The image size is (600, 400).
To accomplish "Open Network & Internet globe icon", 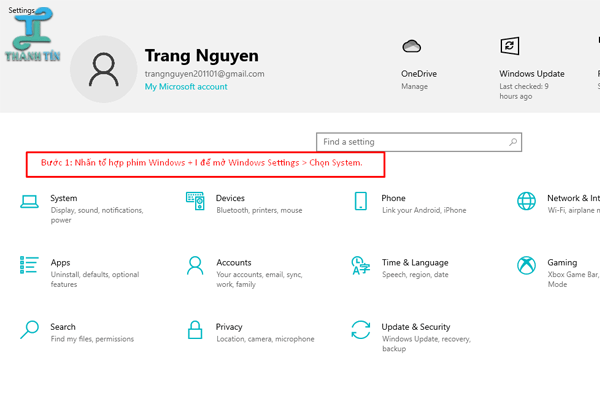I will [x=526, y=202].
